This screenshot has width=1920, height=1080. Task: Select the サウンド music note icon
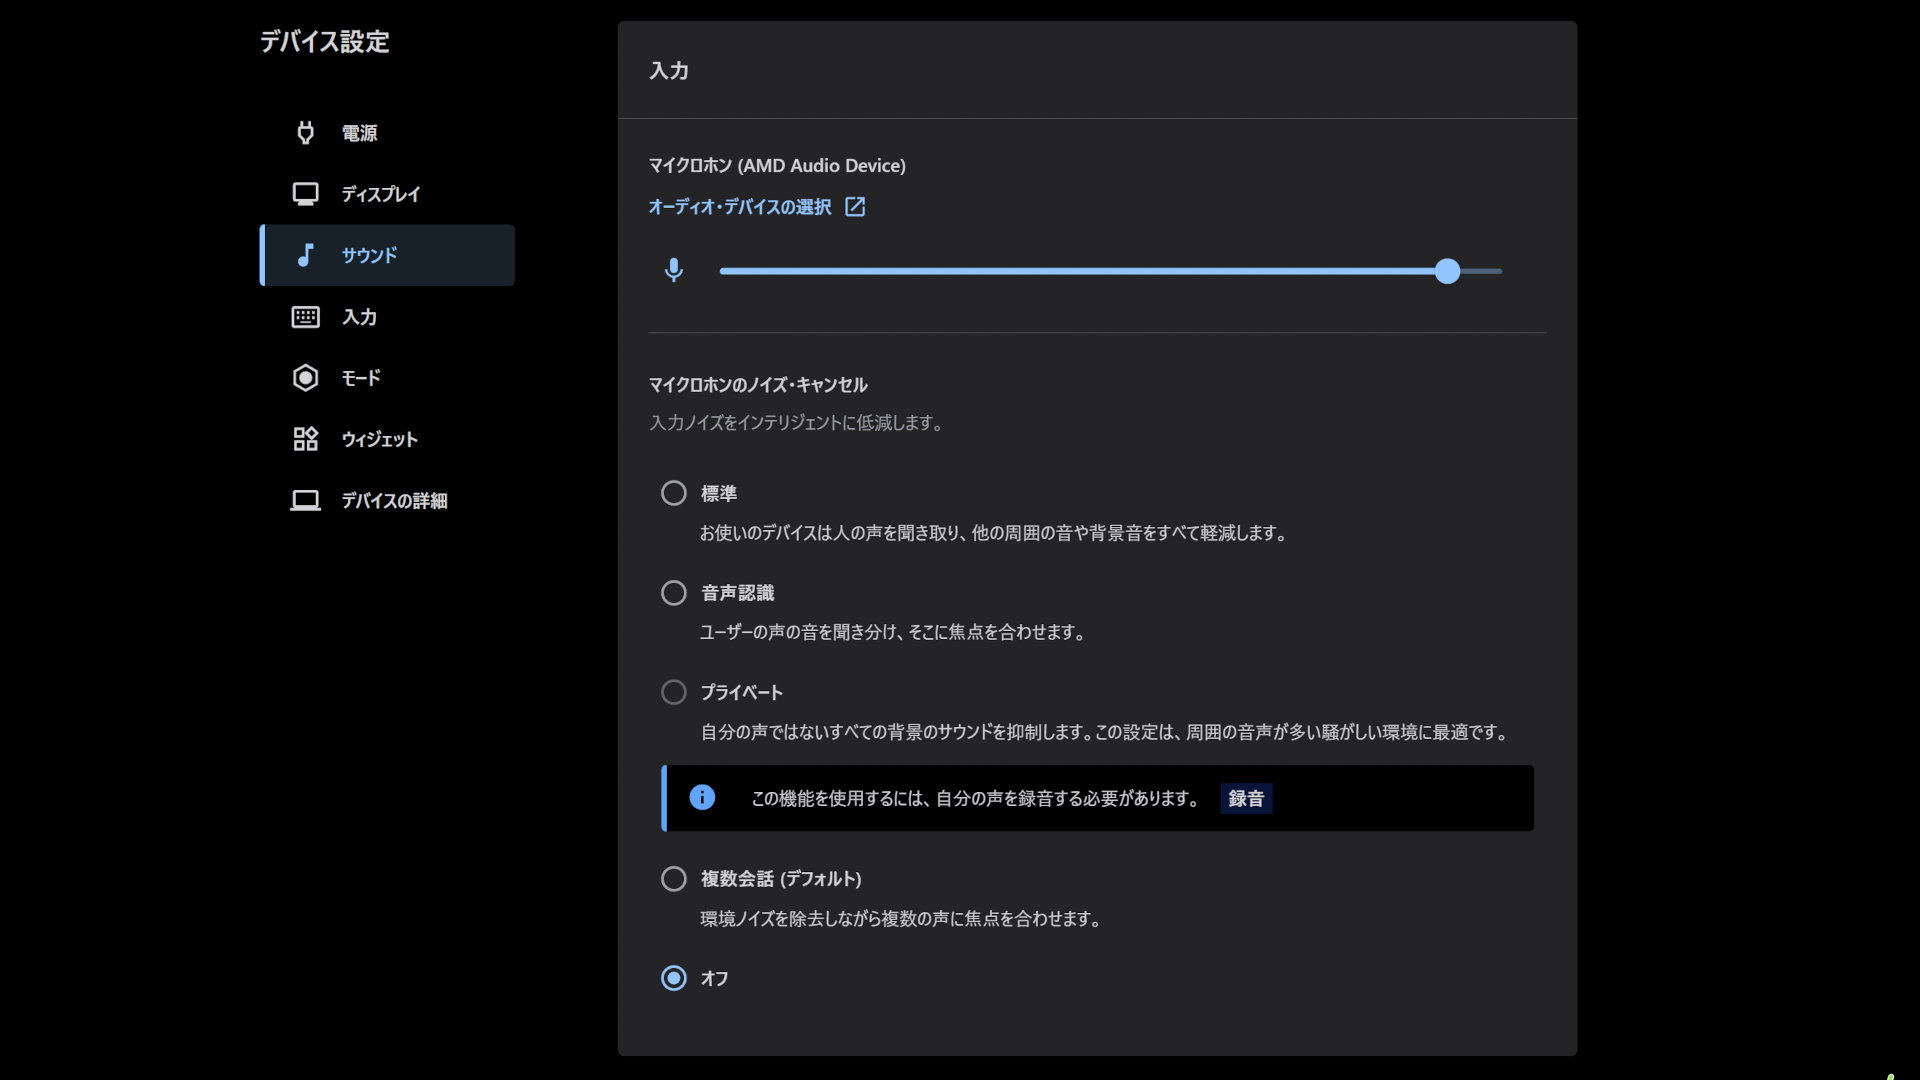pyautogui.click(x=305, y=255)
